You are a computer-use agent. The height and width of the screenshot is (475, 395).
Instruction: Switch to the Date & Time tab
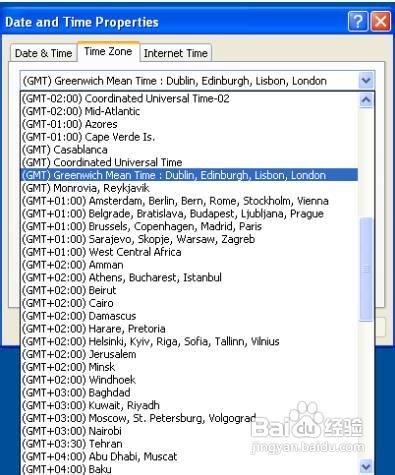click(x=43, y=53)
